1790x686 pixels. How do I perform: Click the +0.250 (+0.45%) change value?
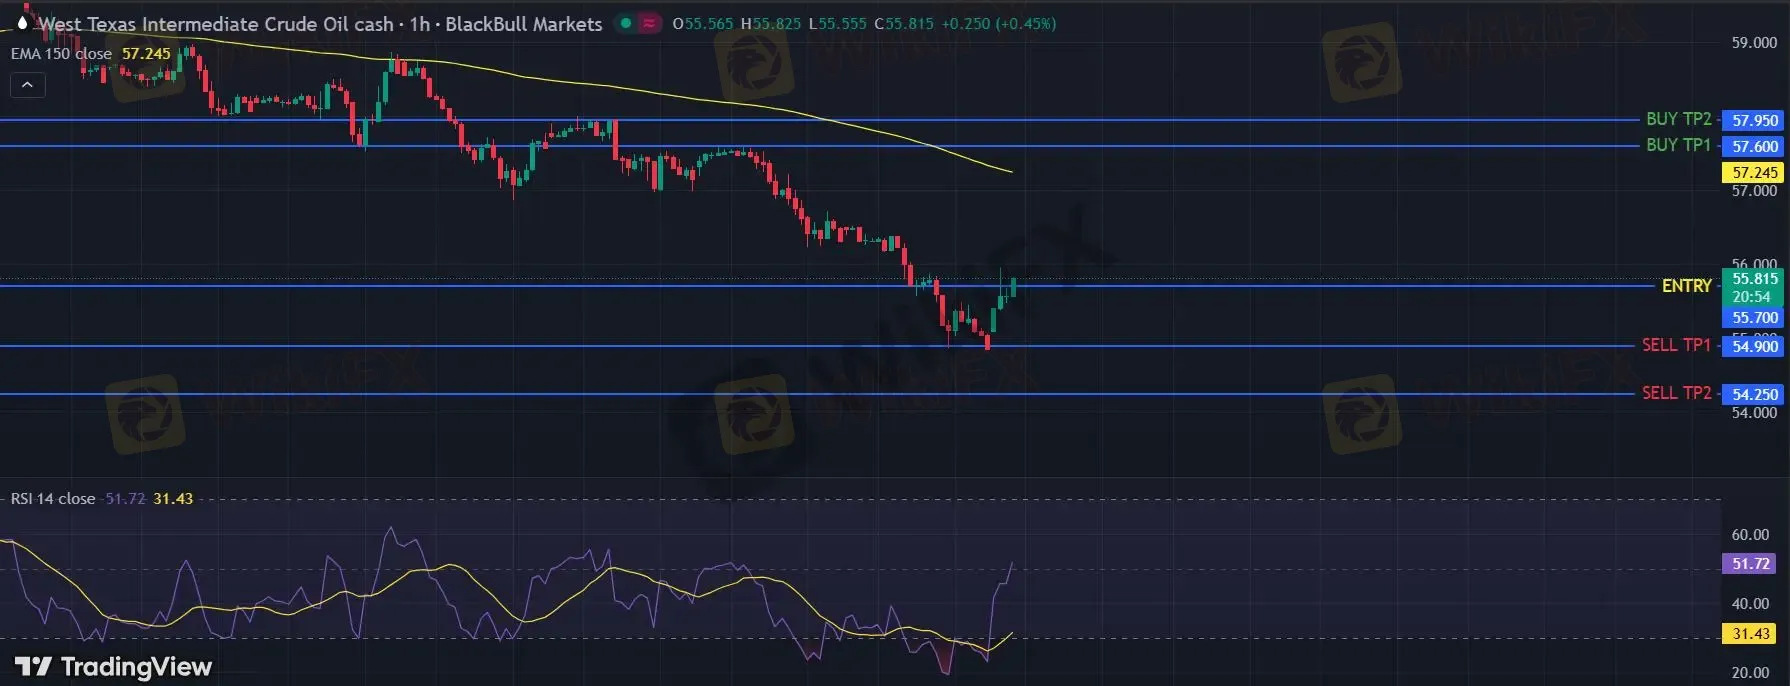click(x=999, y=24)
